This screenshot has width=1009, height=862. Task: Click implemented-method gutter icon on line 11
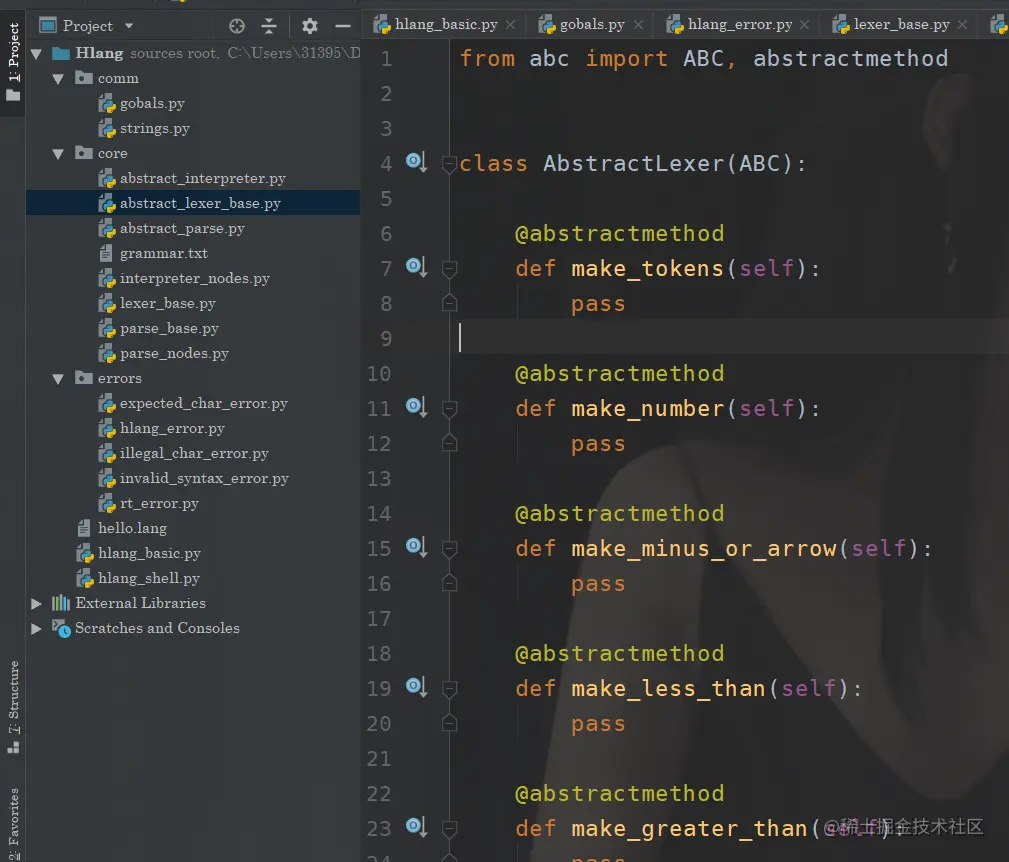click(x=416, y=407)
